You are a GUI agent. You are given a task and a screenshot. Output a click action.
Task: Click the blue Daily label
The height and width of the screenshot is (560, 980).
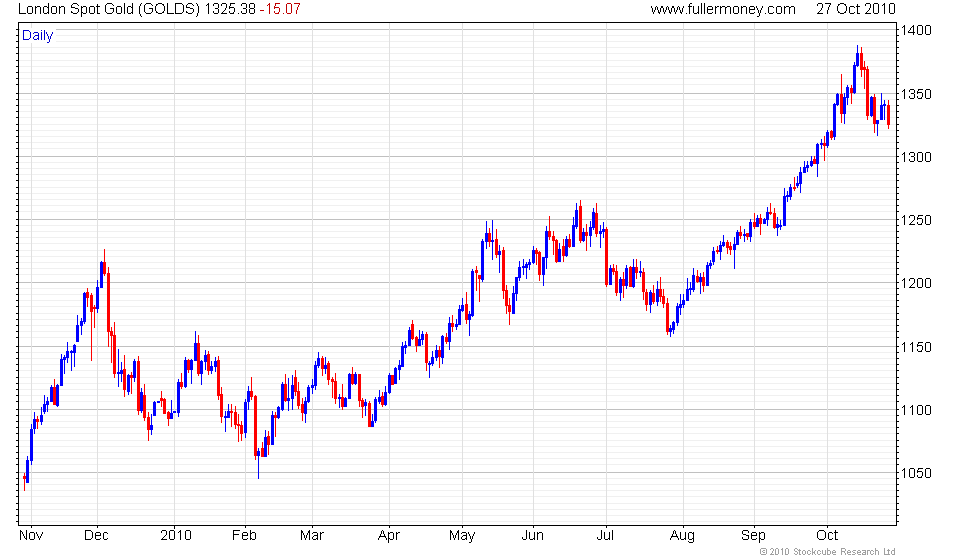click(38, 36)
